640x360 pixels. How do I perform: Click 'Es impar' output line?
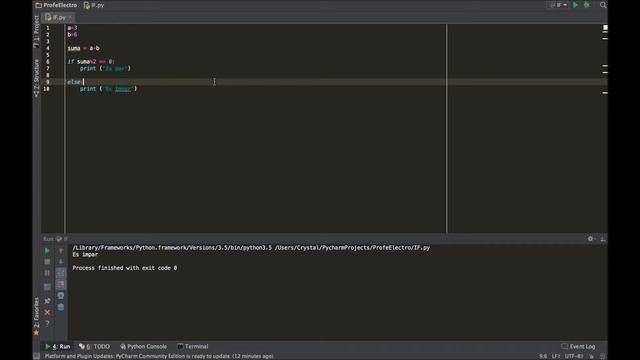(x=85, y=254)
